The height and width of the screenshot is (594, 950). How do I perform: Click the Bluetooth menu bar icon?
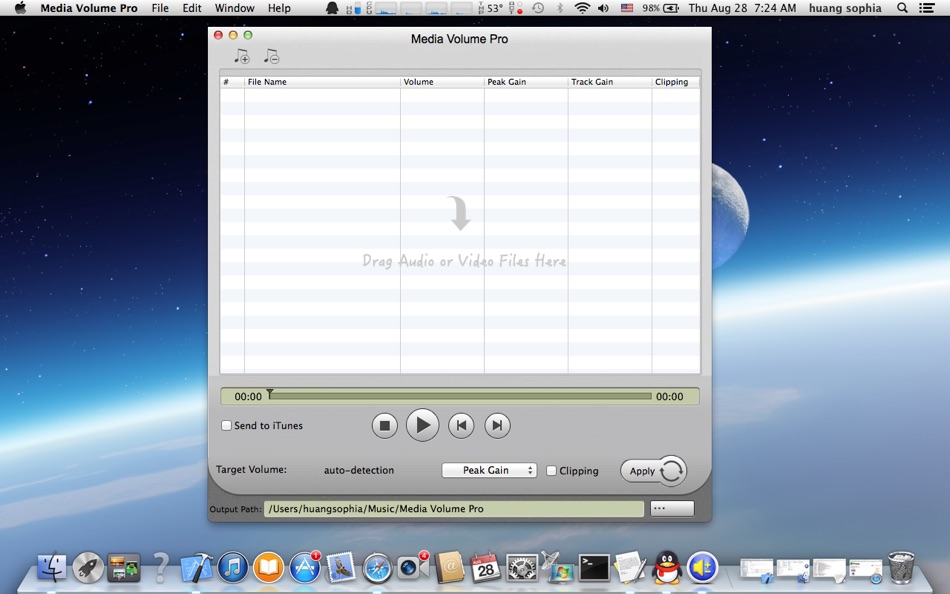point(560,8)
